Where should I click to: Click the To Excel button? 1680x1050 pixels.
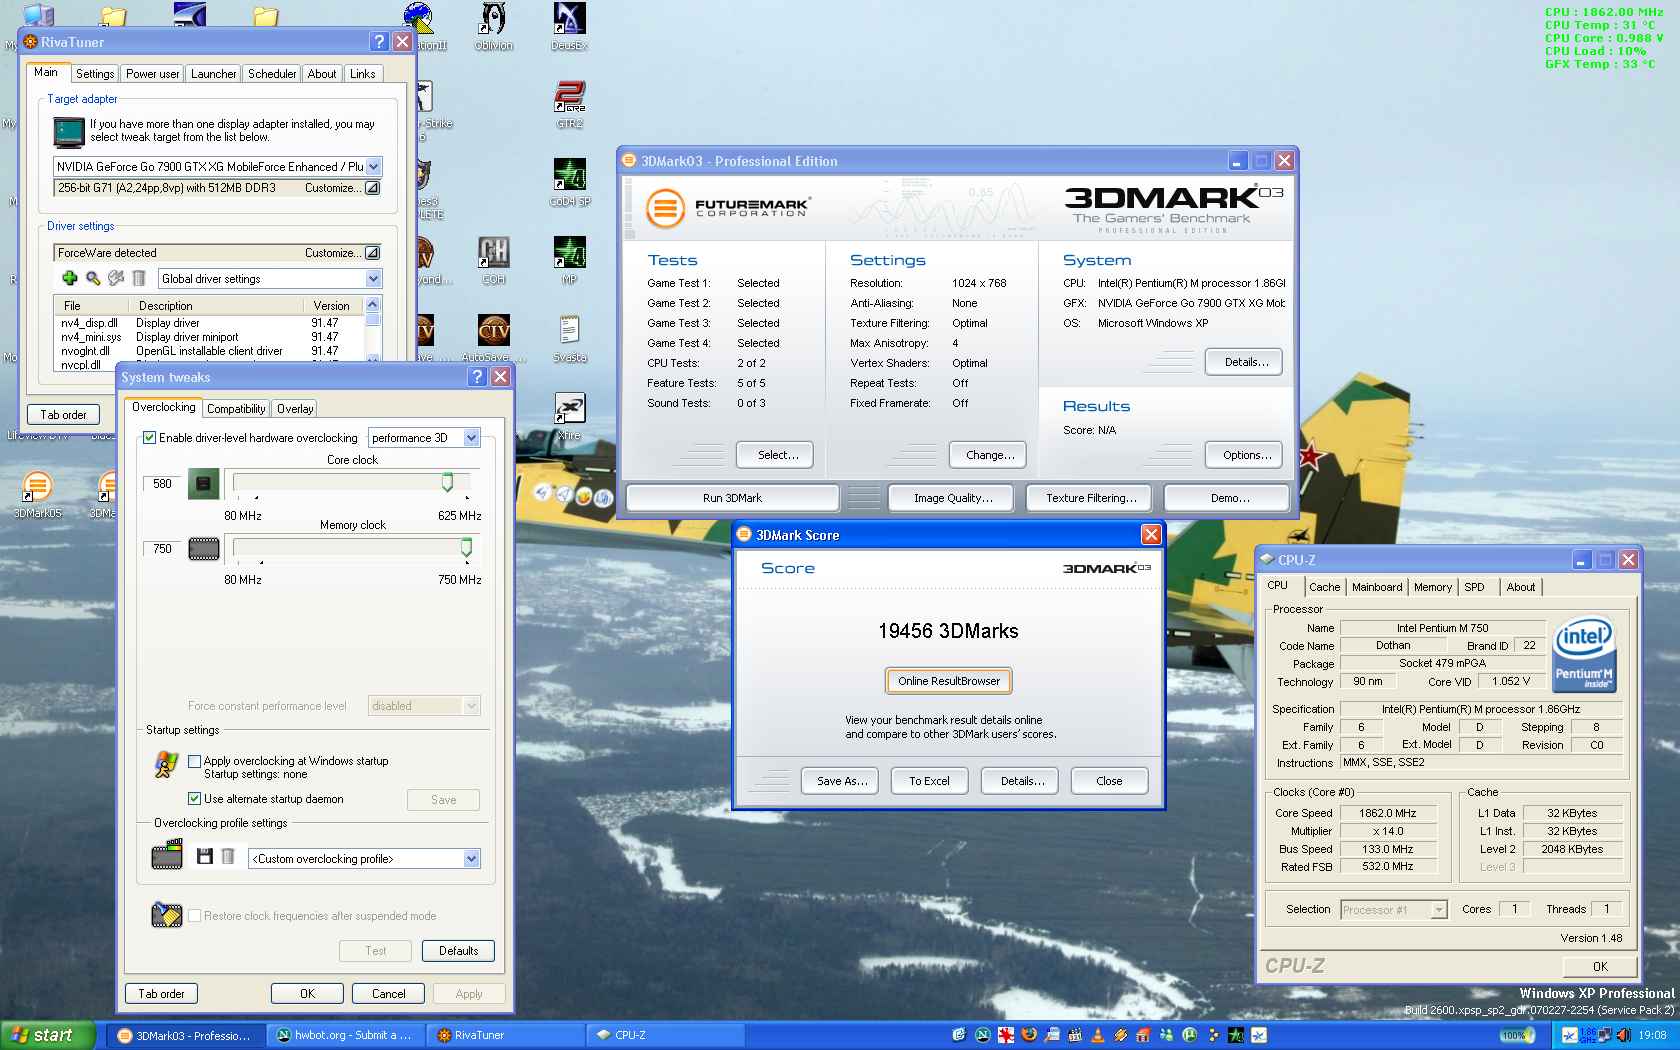coord(929,781)
